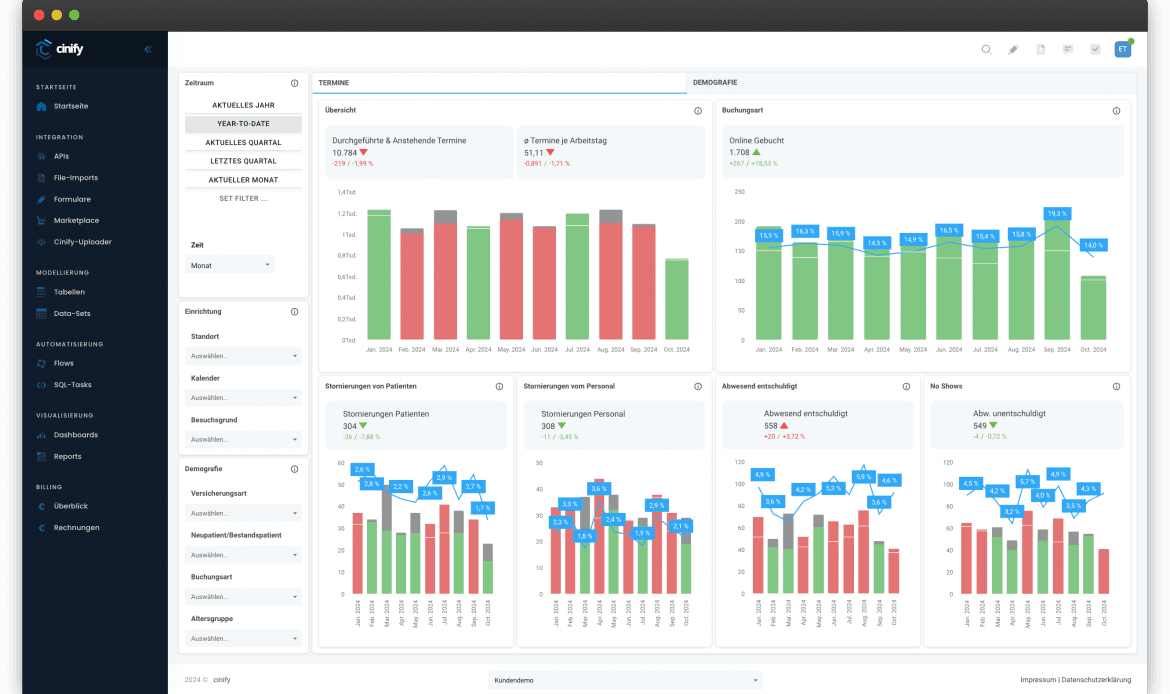The height and width of the screenshot is (694, 1170).
Task: Open the ET user avatar menu
Action: 1123,49
